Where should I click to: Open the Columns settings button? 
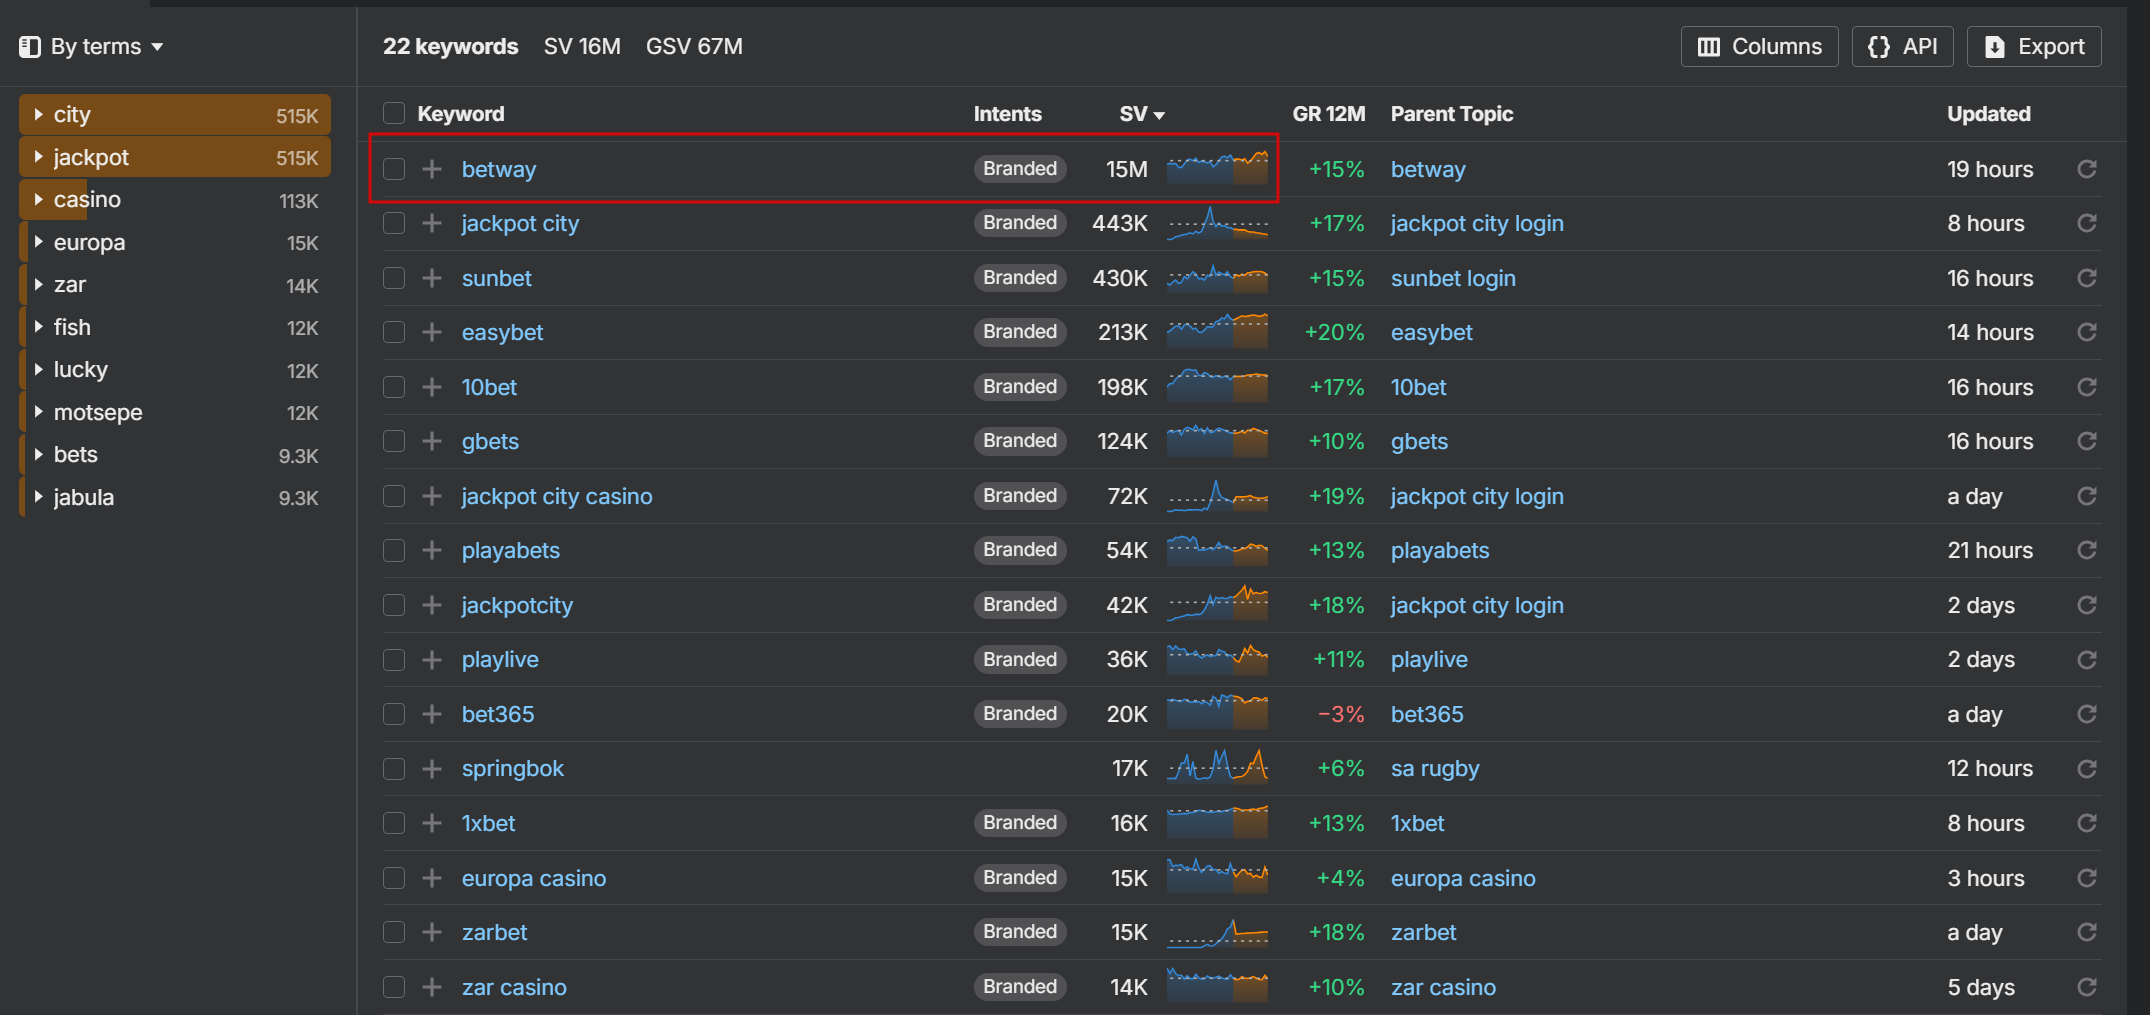(x=1759, y=47)
